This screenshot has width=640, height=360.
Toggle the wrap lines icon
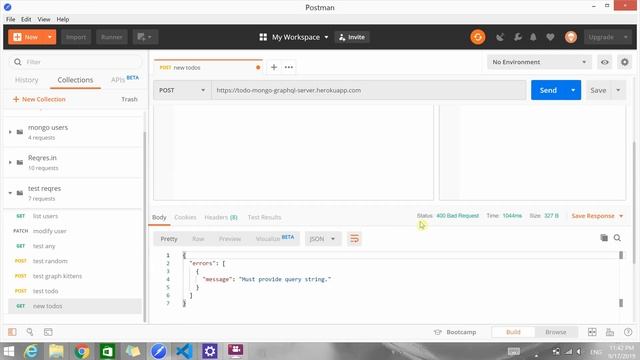(354, 239)
